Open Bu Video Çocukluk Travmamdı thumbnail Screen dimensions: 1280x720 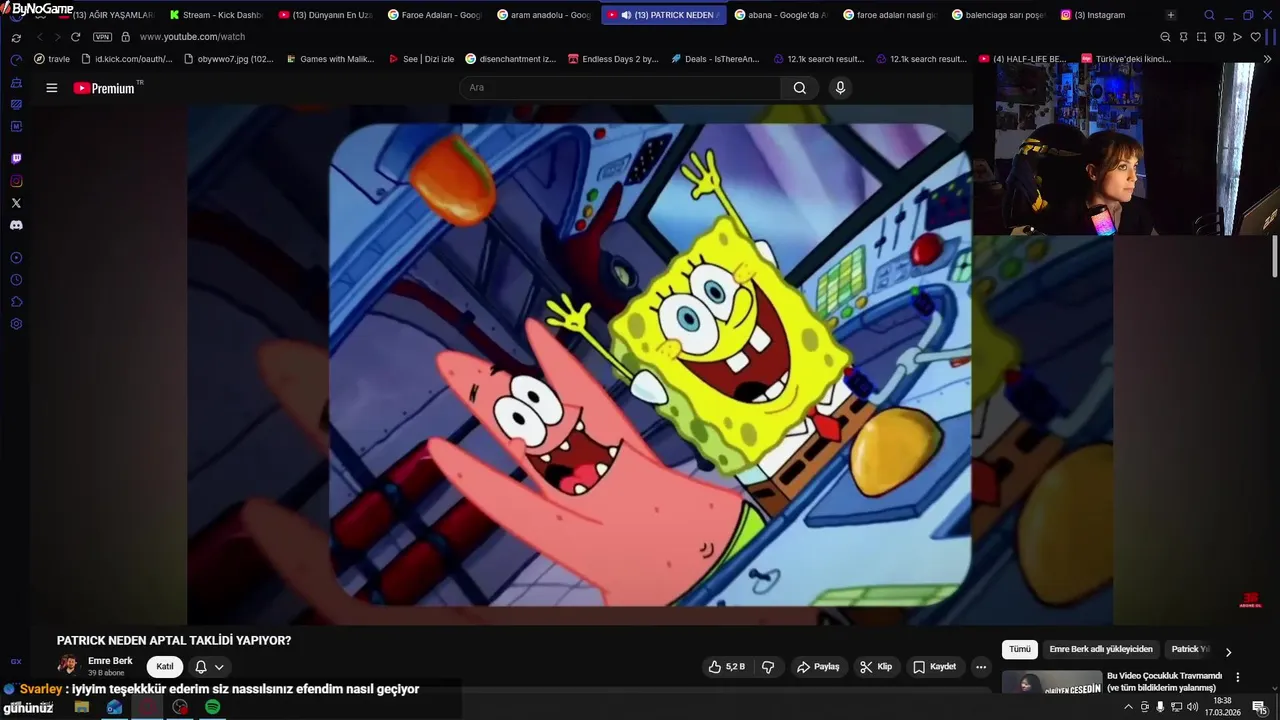pos(1052,683)
